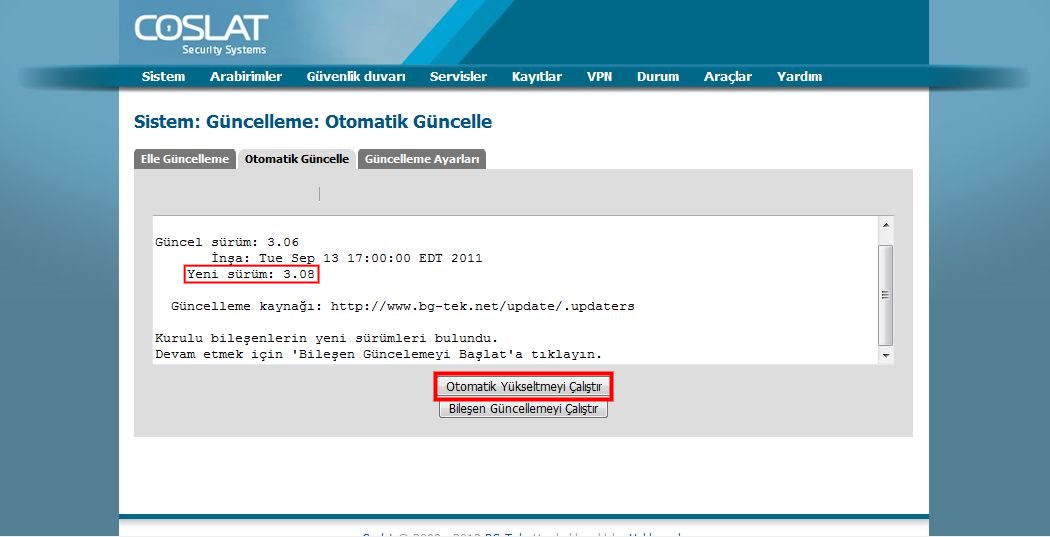Click the 'İnşa: Tue Sep 13' build line

347,258
